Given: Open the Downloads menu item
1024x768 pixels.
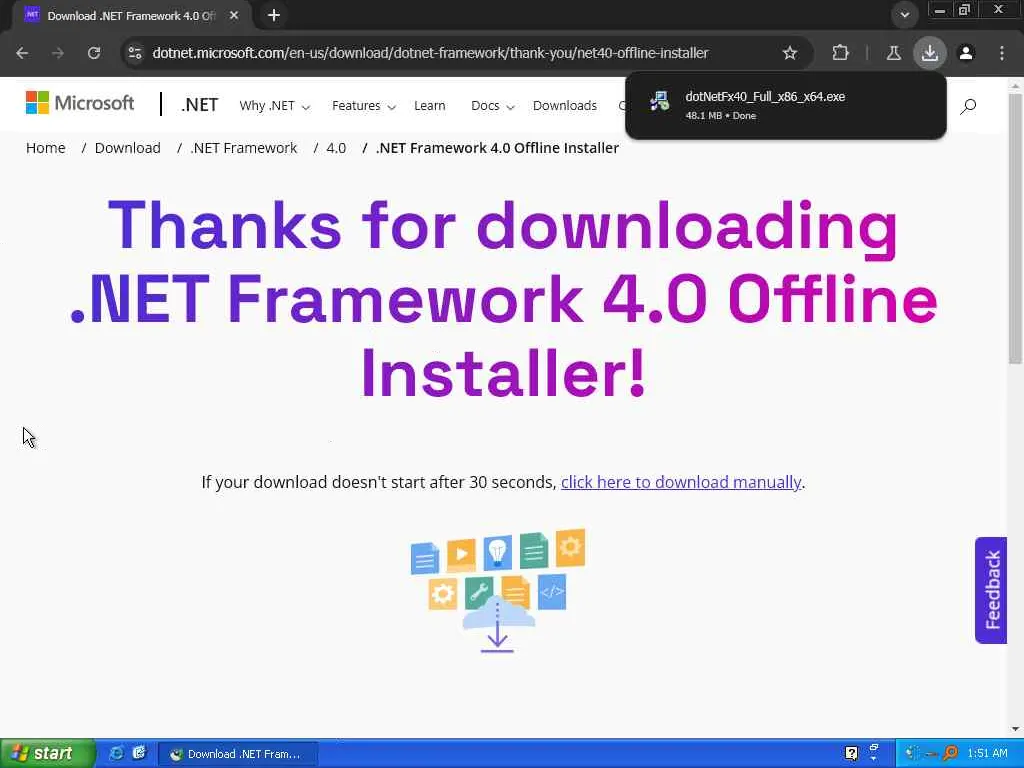Looking at the screenshot, I should coord(565,106).
